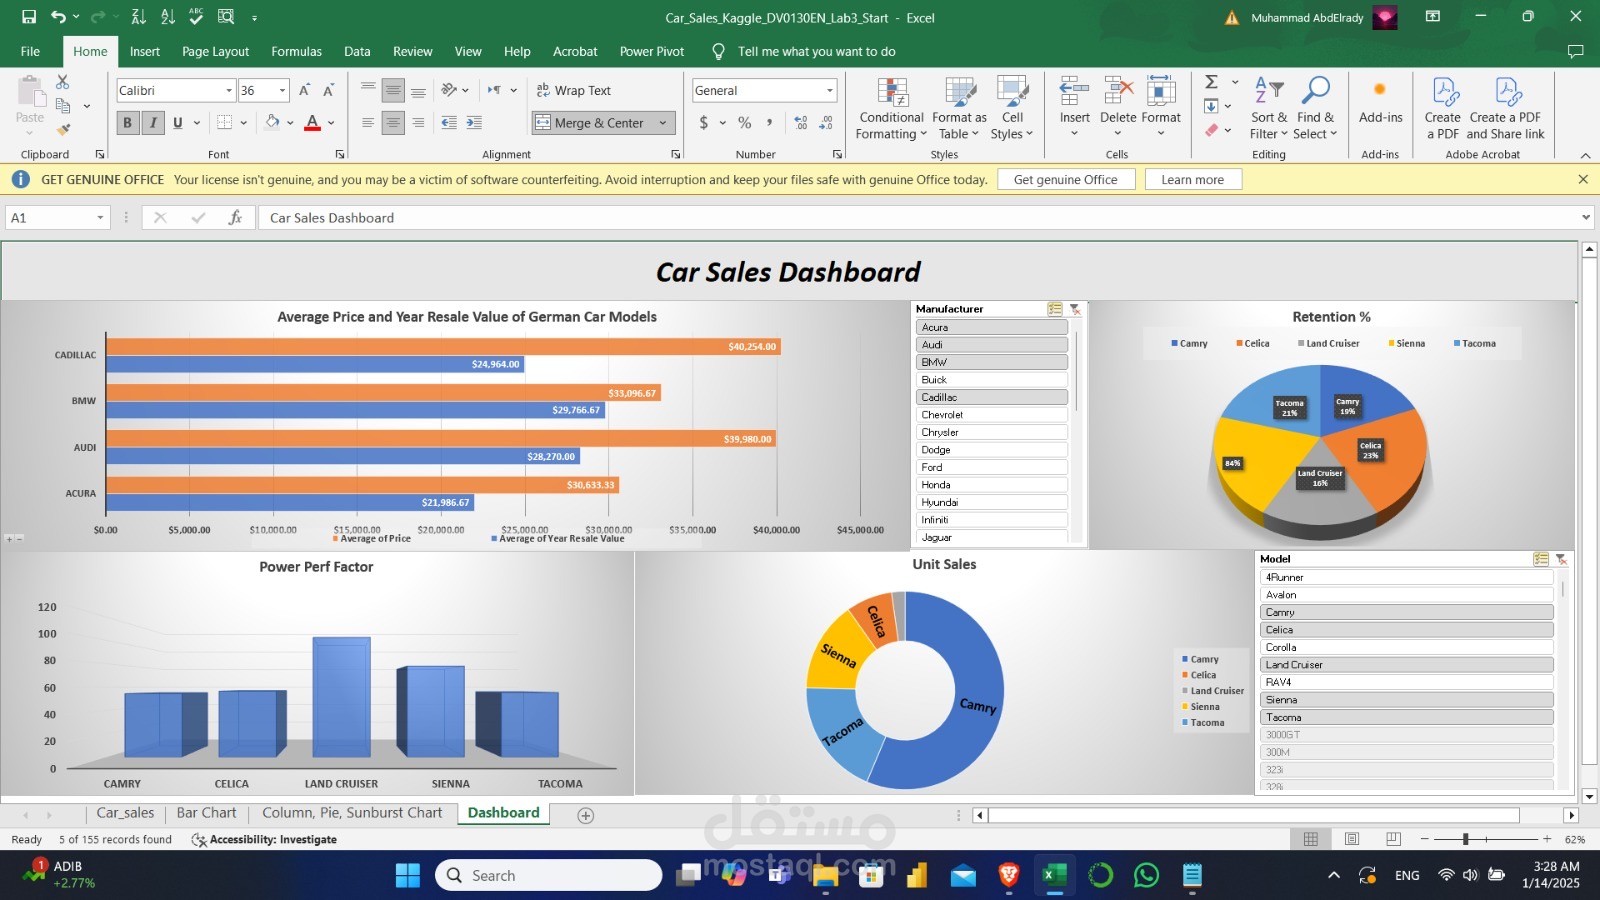Viewport: 1600px width, 900px height.
Task: Toggle Bold formatting
Action: [x=127, y=122]
